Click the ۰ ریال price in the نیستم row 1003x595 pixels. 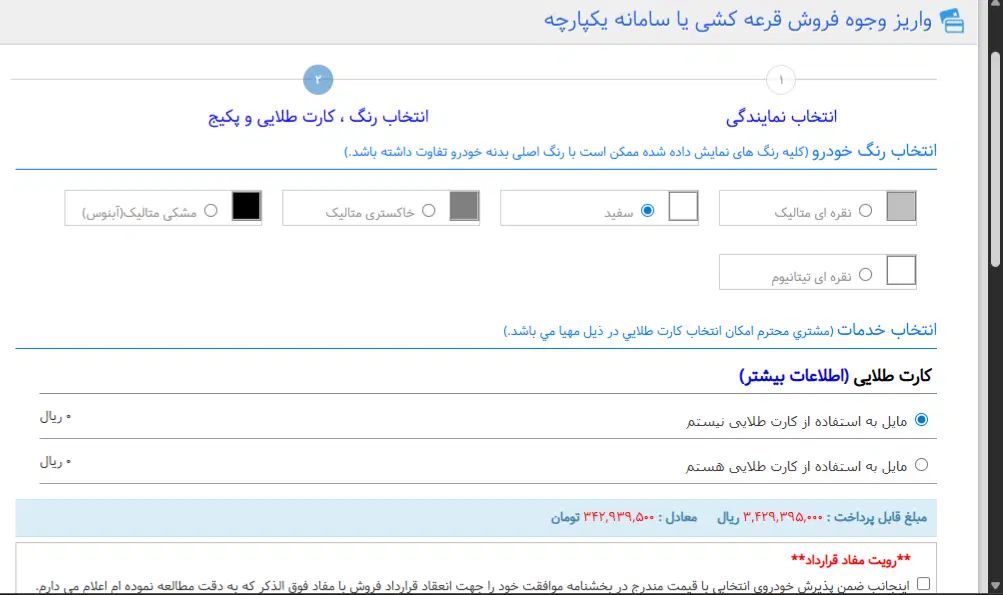coord(55,416)
